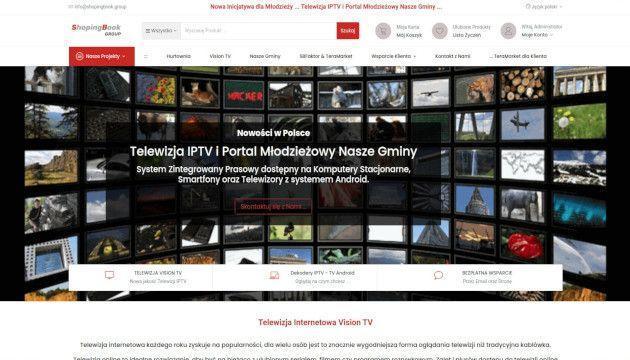The width and height of the screenshot is (630, 360).
Task: Open the Hurtownia menu item
Action: (x=178, y=56)
